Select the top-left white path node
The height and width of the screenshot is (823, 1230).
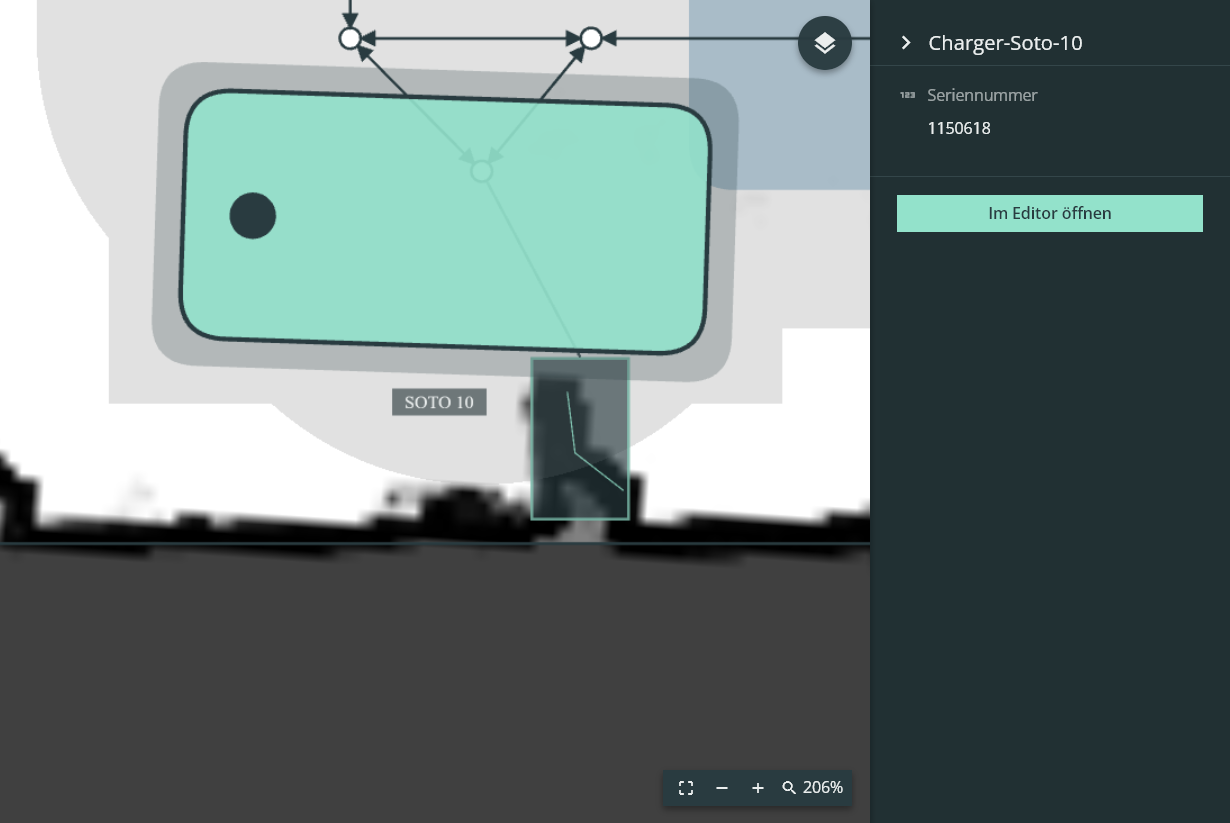point(350,38)
